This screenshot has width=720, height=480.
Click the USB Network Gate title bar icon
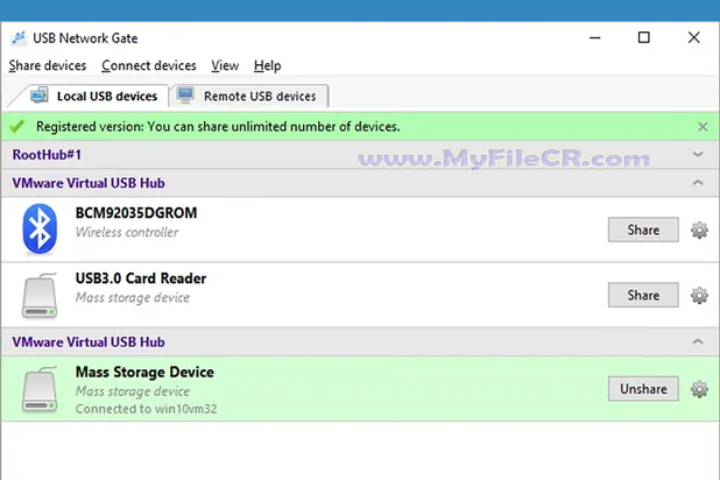tap(18, 38)
